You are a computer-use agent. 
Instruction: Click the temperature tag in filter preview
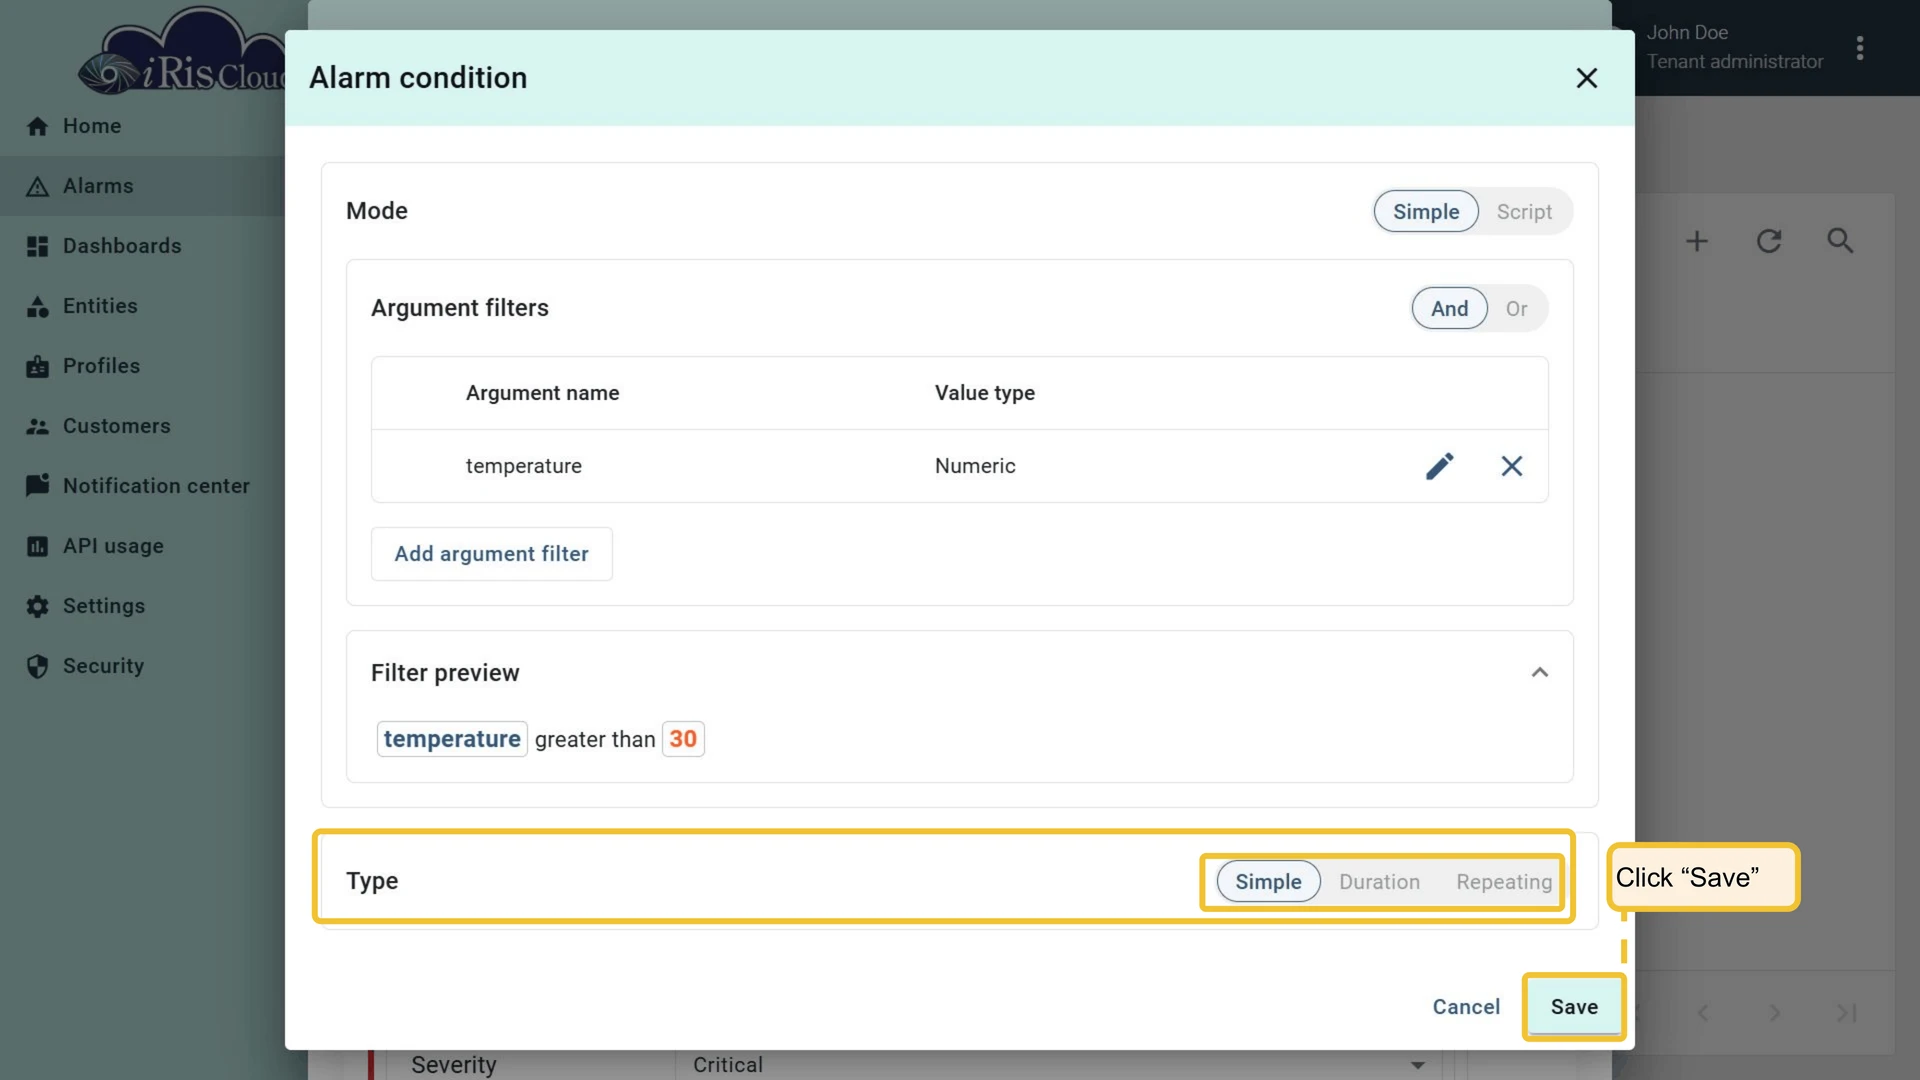click(452, 739)
